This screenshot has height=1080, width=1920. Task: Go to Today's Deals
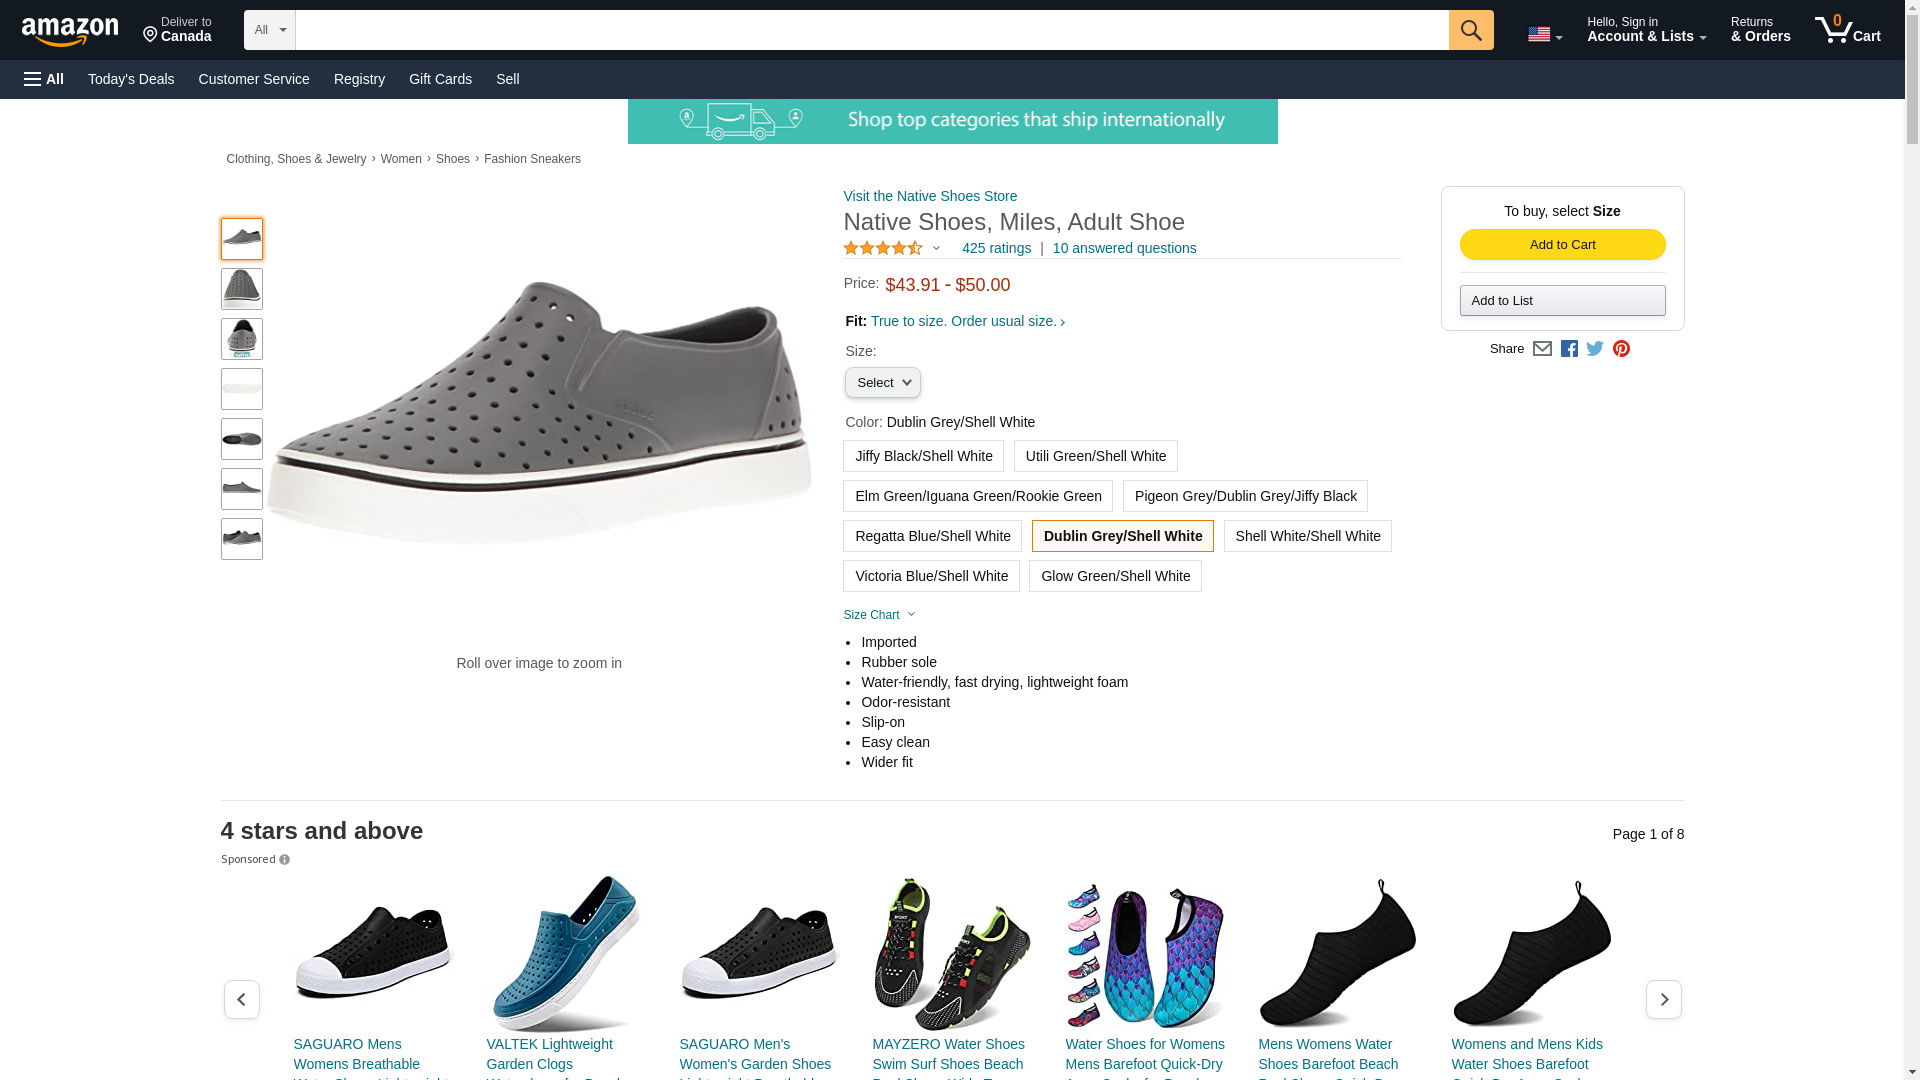coord(131,79)
